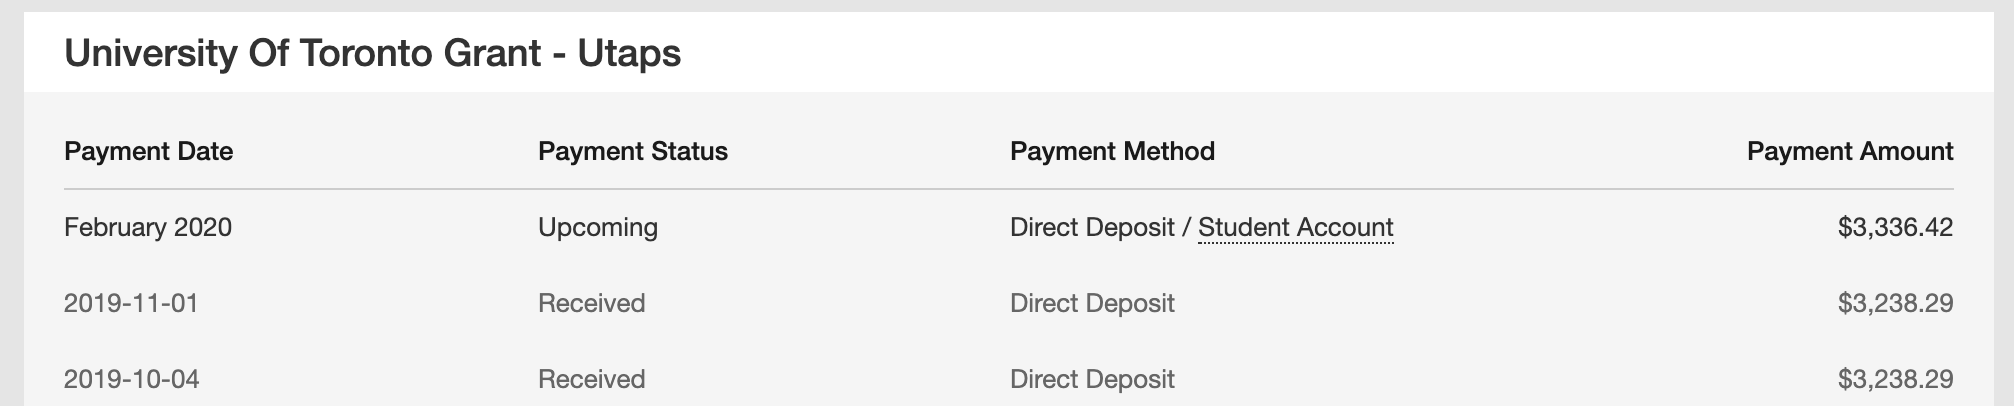Click Direct Deposit in the 2019-11-01 row

point(1092,303)
